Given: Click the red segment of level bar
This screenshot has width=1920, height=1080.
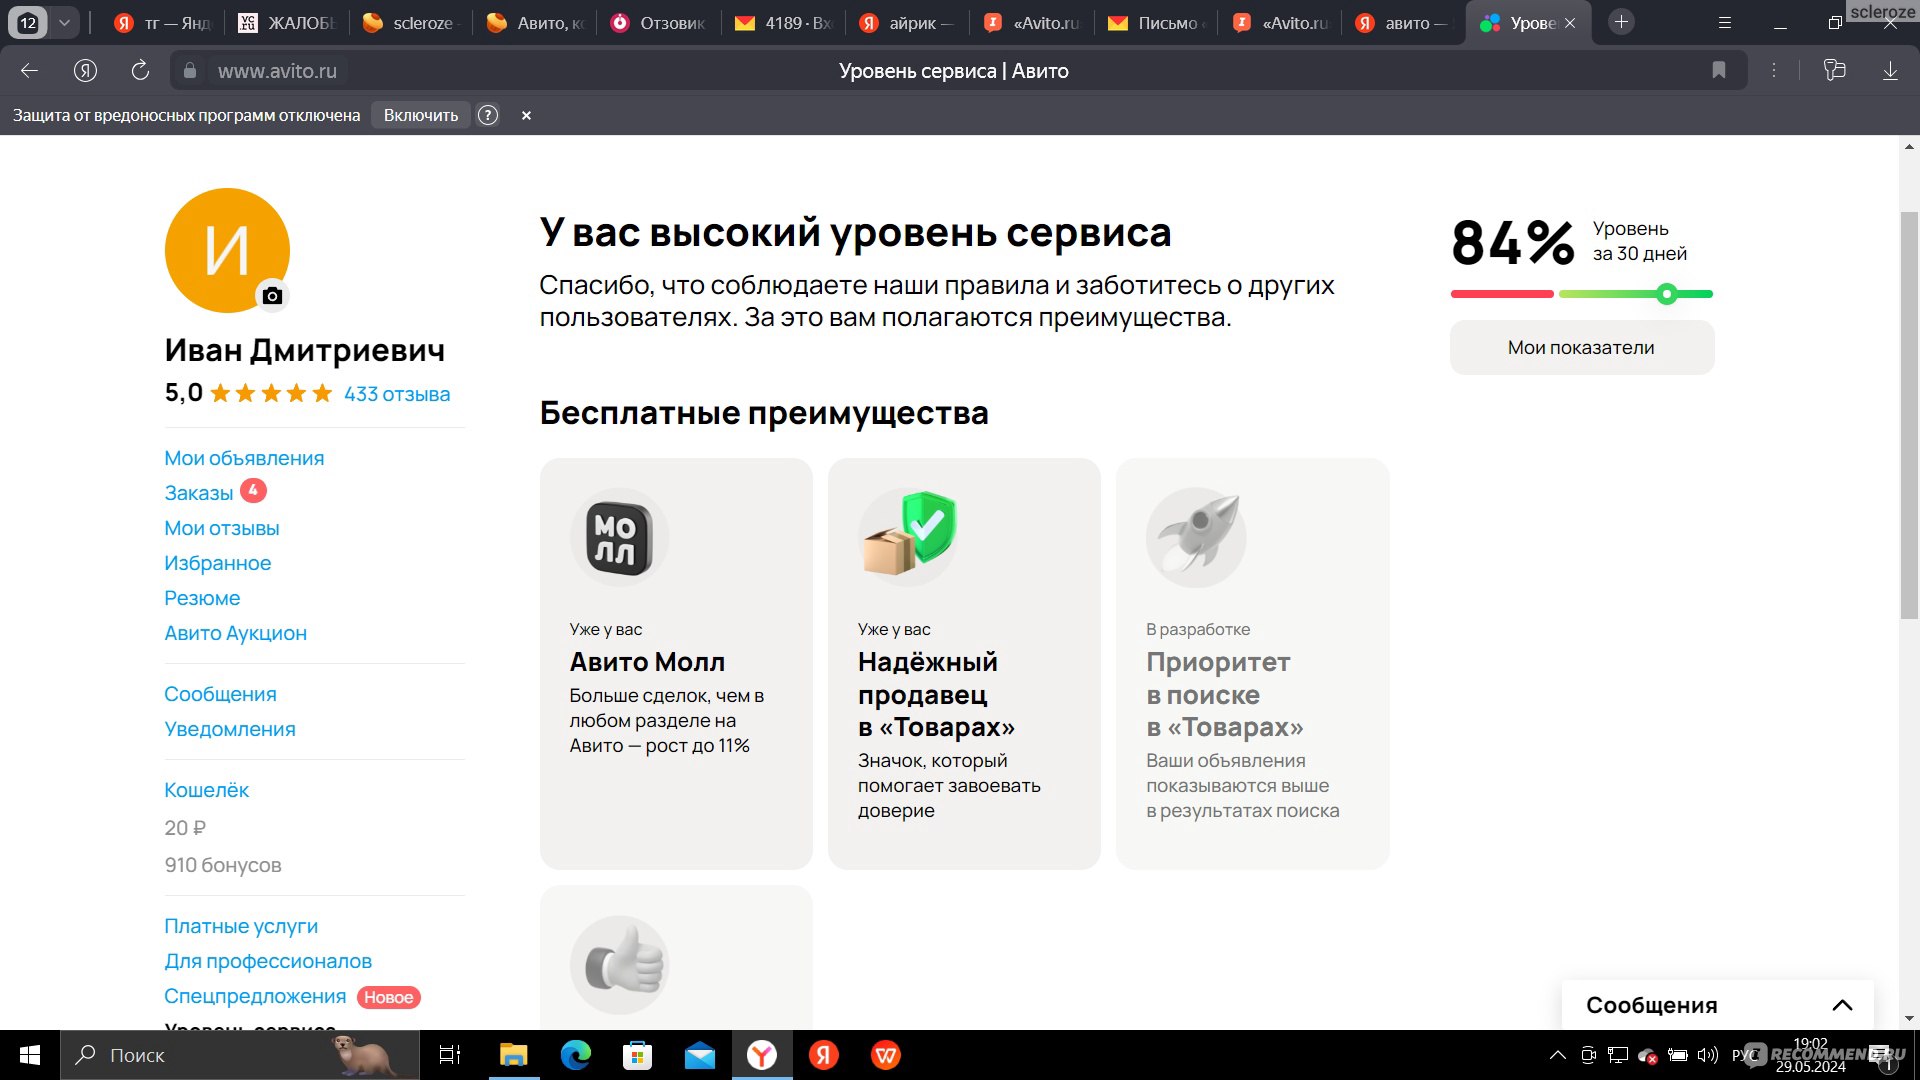Looking at the screenshot, I should [x=1502, y=294].
